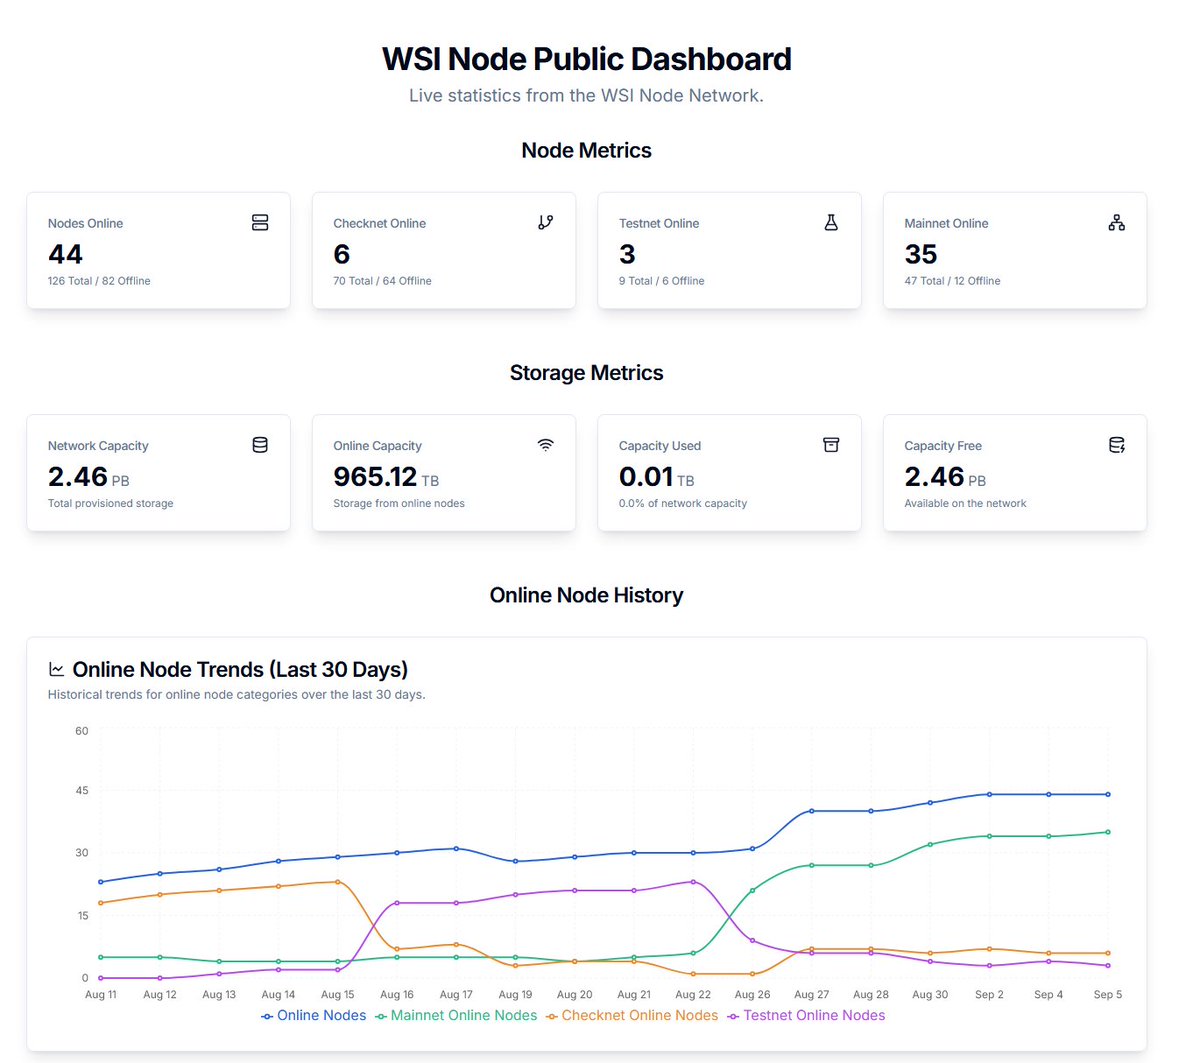Click the Sep 5 x-axis label
Screen dimensions: 1200x1063
coord(1108,995)
